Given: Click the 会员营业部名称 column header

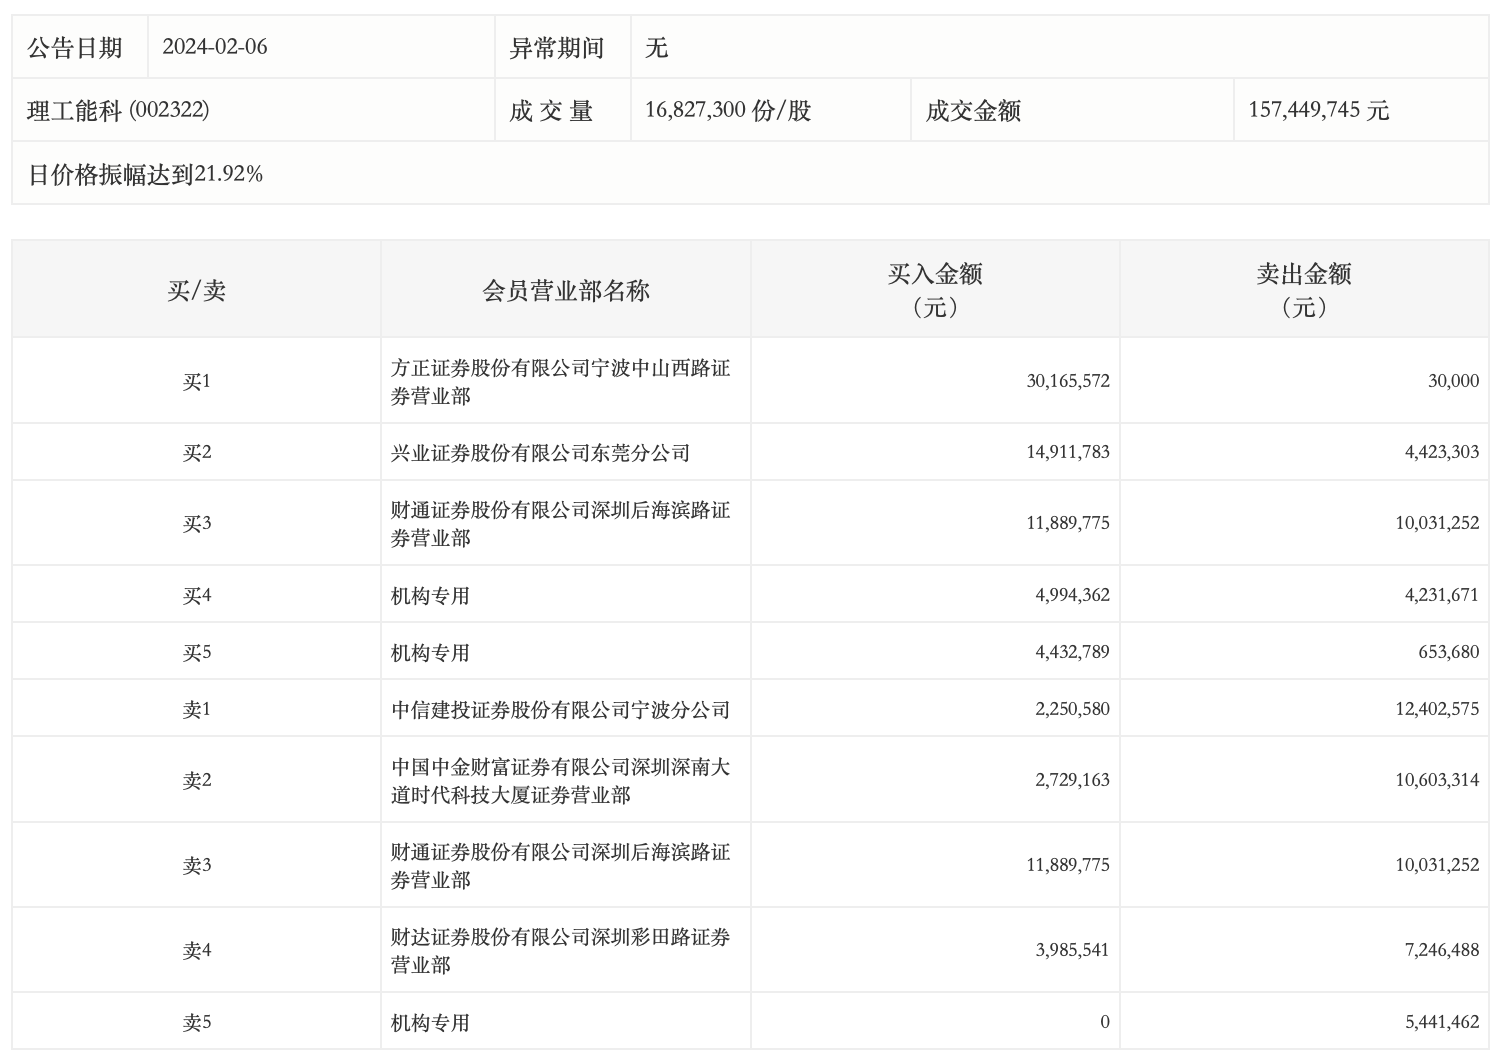Looking at the screenshot, I should coord(566,291).
